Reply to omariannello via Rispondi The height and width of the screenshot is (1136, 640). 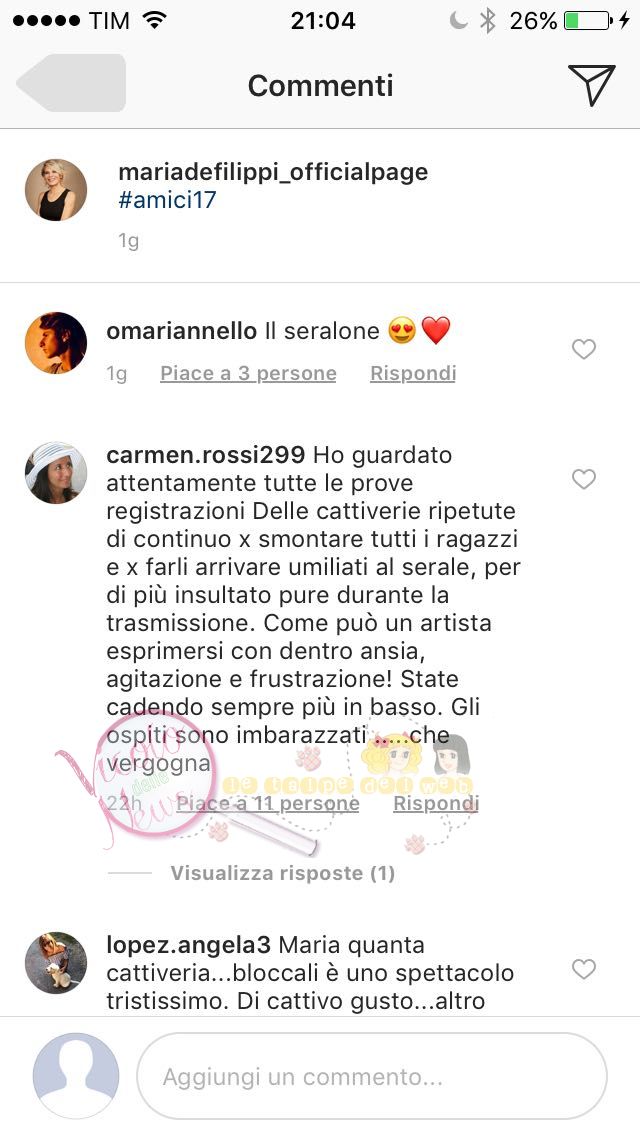tap(412, 373)
